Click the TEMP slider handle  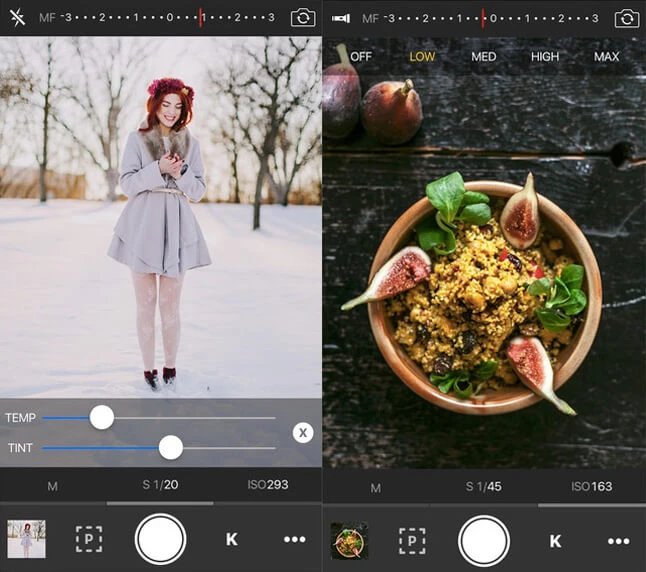102,418
